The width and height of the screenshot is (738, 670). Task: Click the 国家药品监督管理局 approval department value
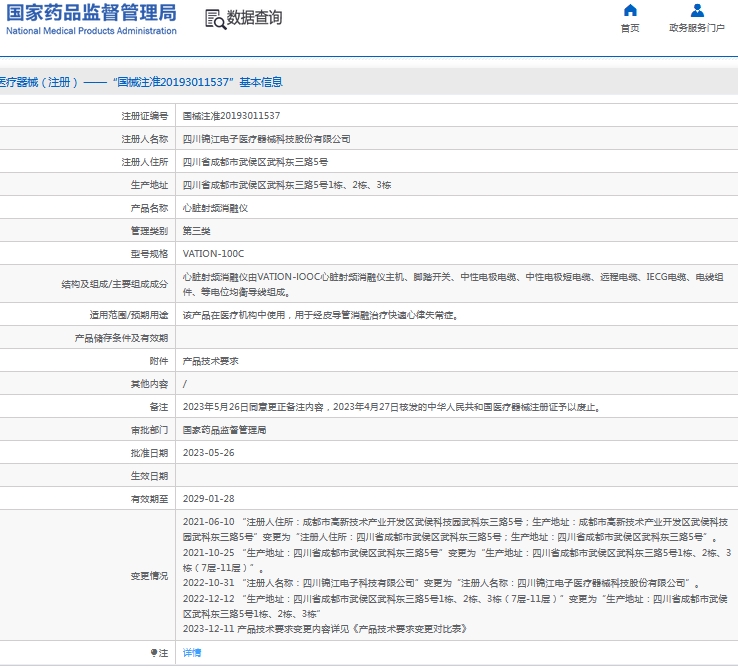click(x=225, y=430)
